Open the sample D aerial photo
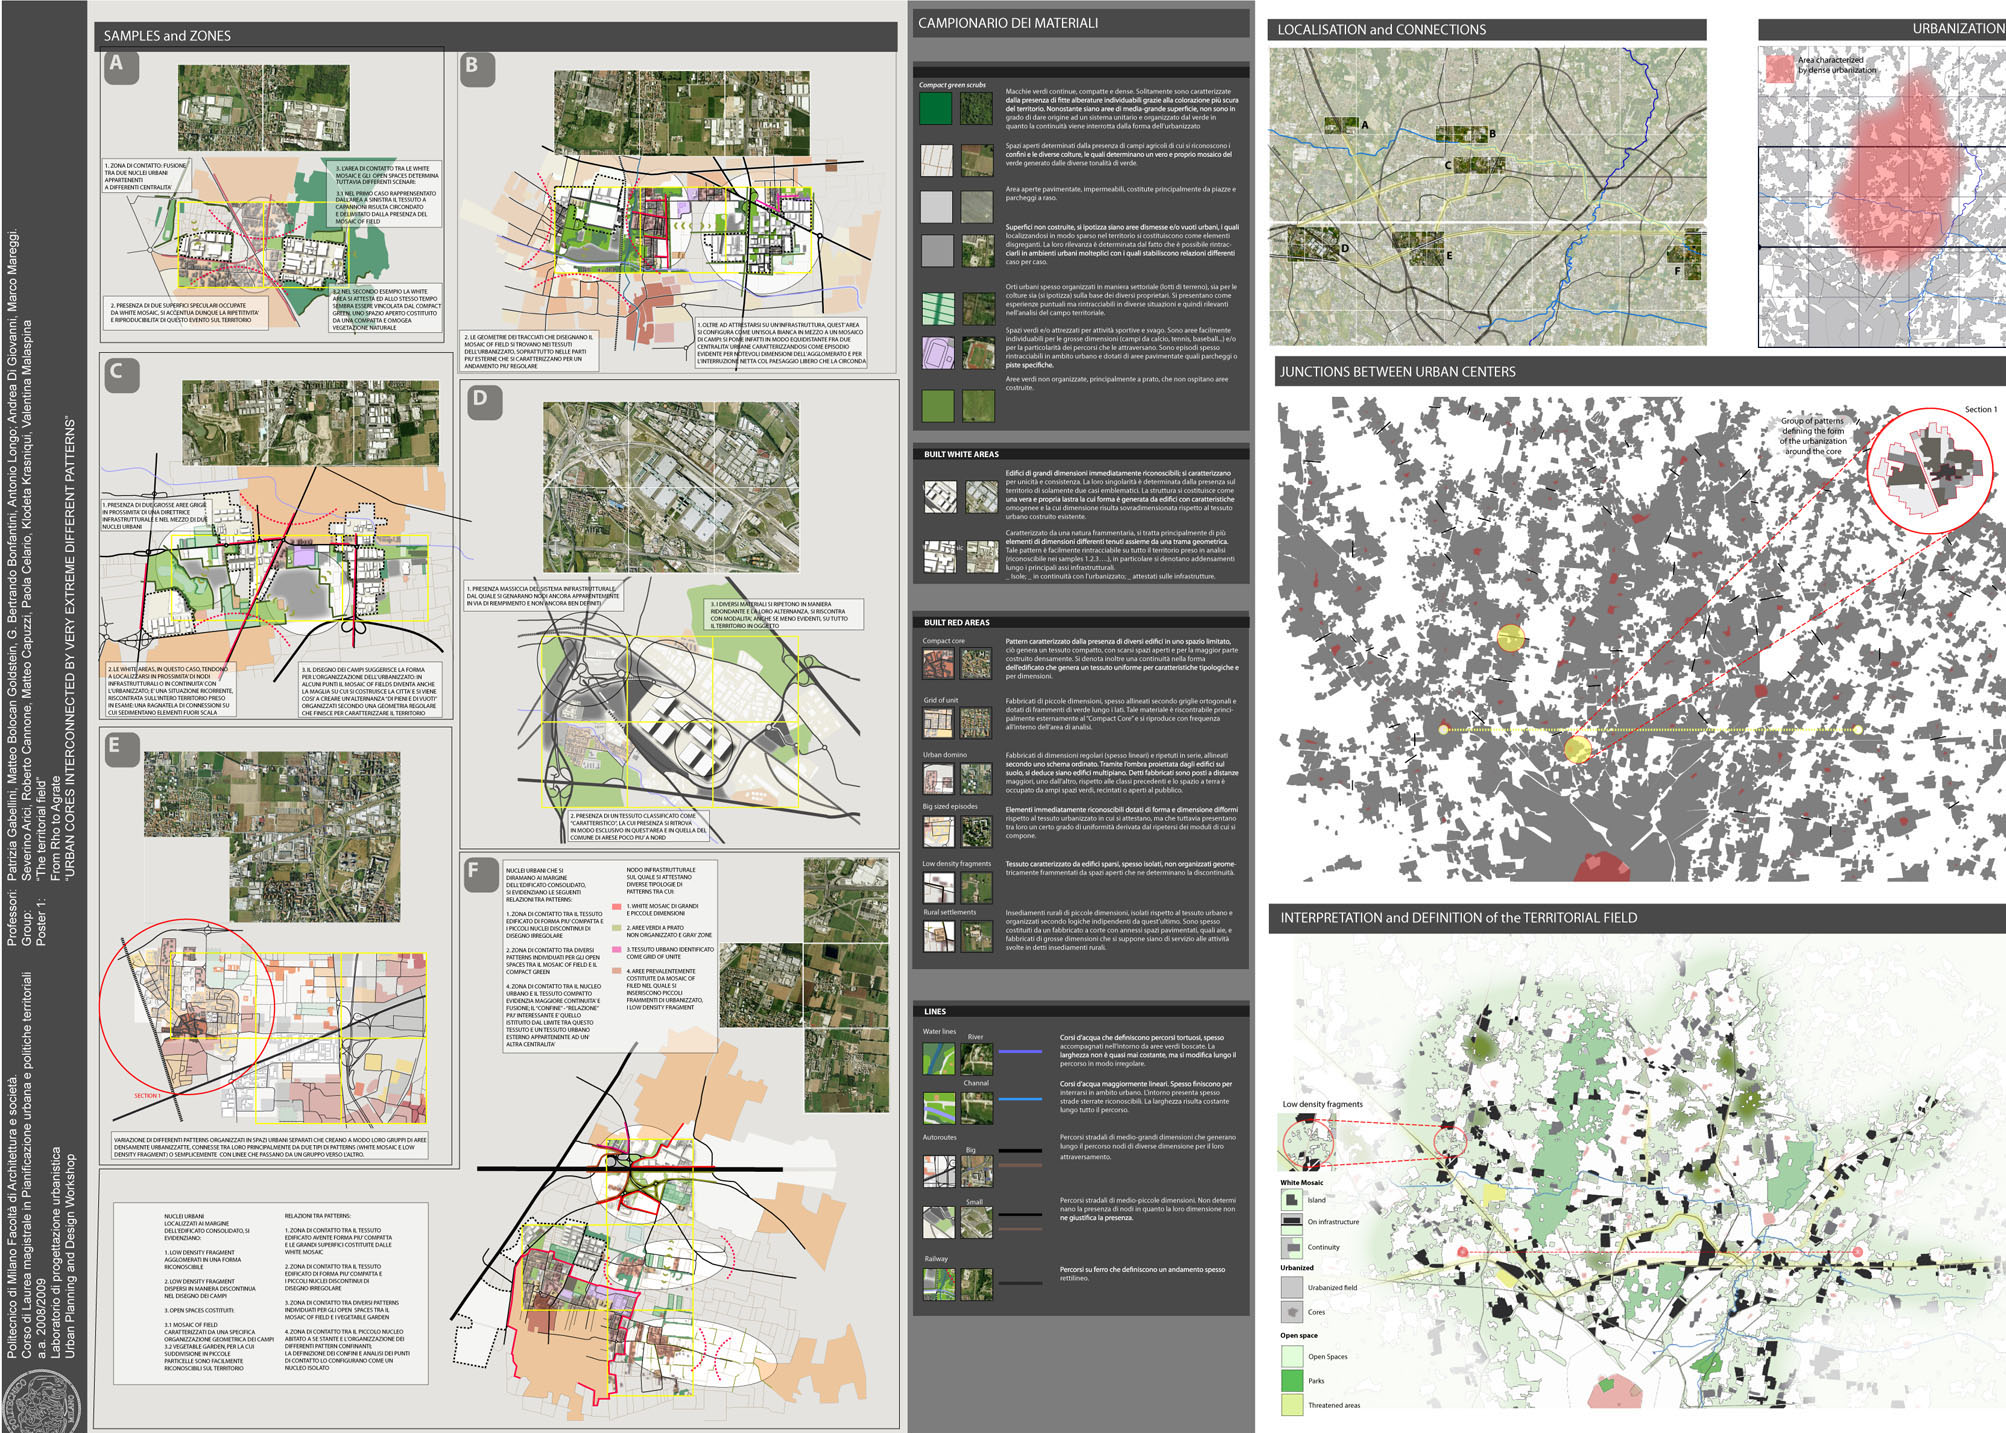This screenshot has width=2006, height=1433. (671, 487)
